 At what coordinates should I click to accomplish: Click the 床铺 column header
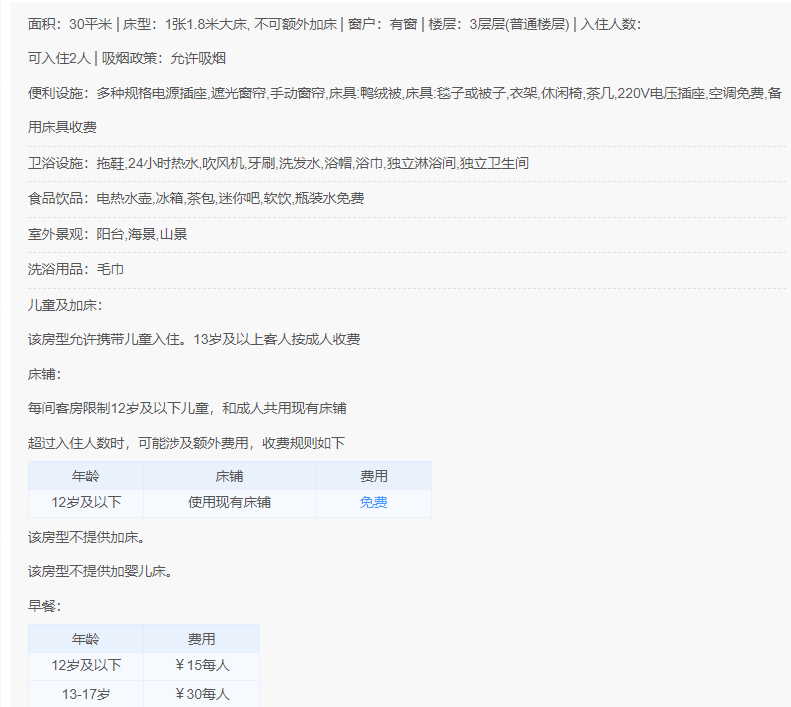pyautogui.click(x=230, y=476)
